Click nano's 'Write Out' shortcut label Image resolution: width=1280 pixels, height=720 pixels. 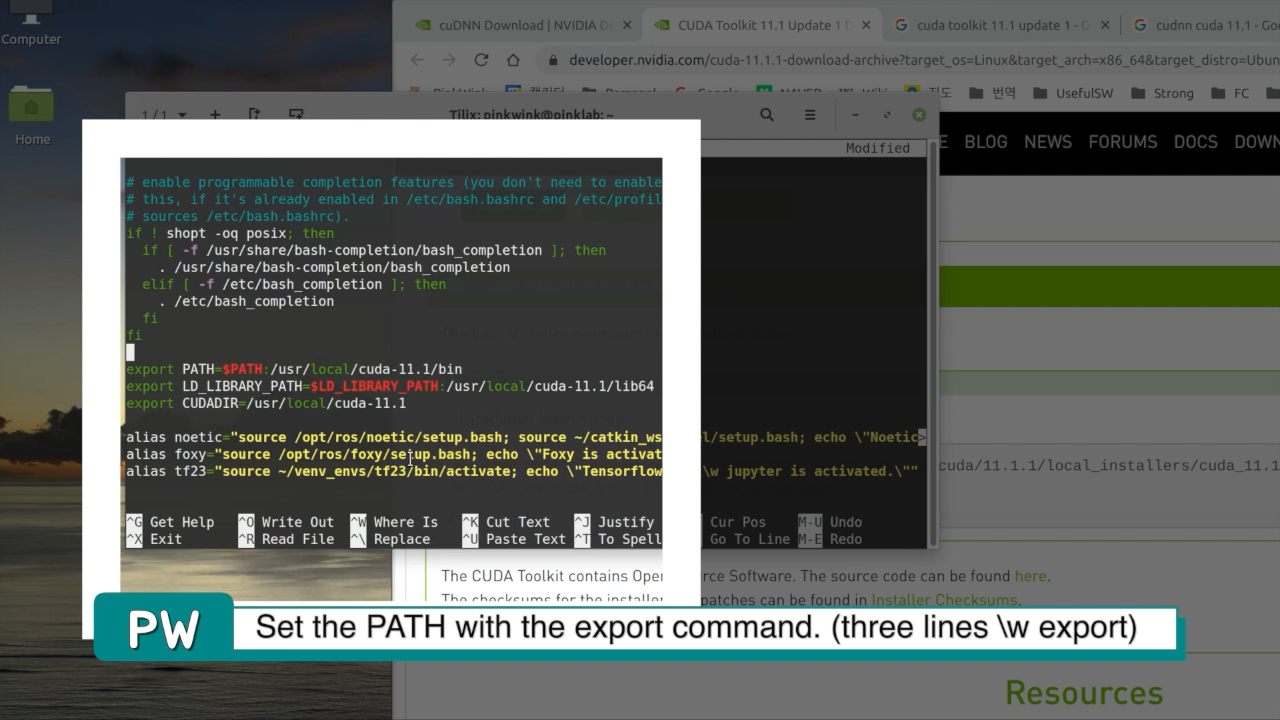pyautogui.click(x=298, y=522)
